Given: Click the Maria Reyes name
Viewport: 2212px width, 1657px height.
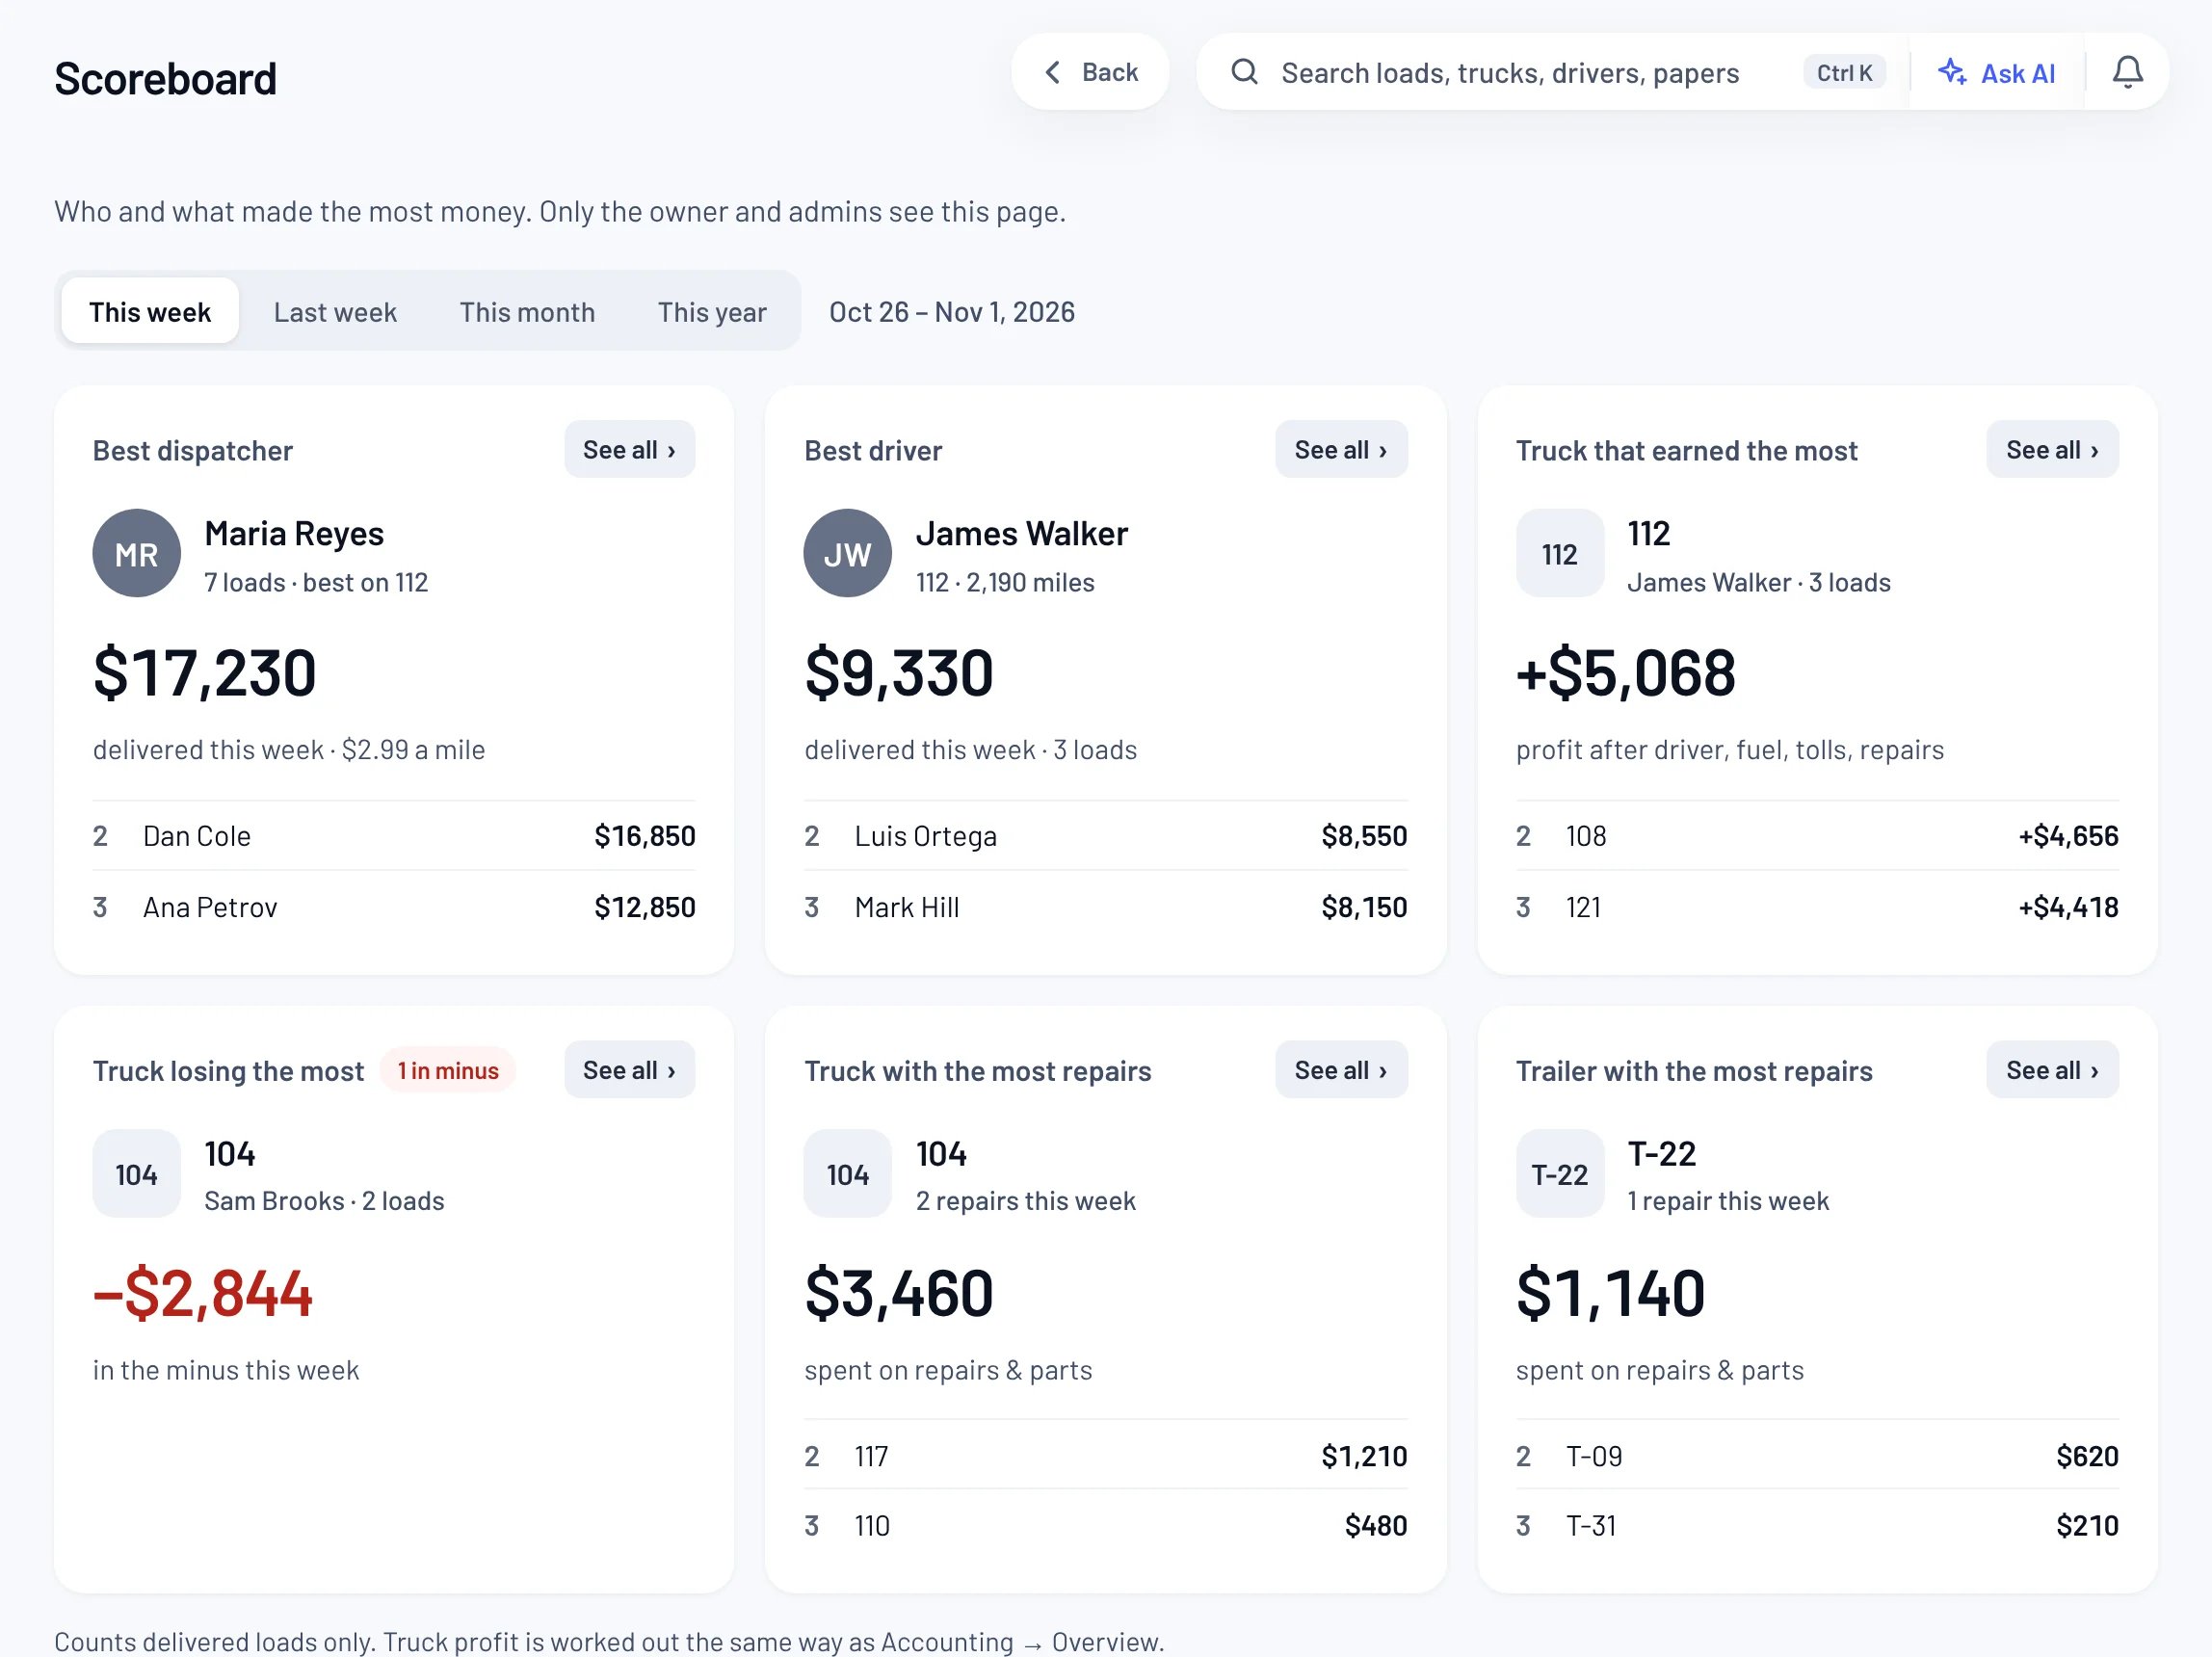Looking at the screenshot, I should (x=294, y=534).
